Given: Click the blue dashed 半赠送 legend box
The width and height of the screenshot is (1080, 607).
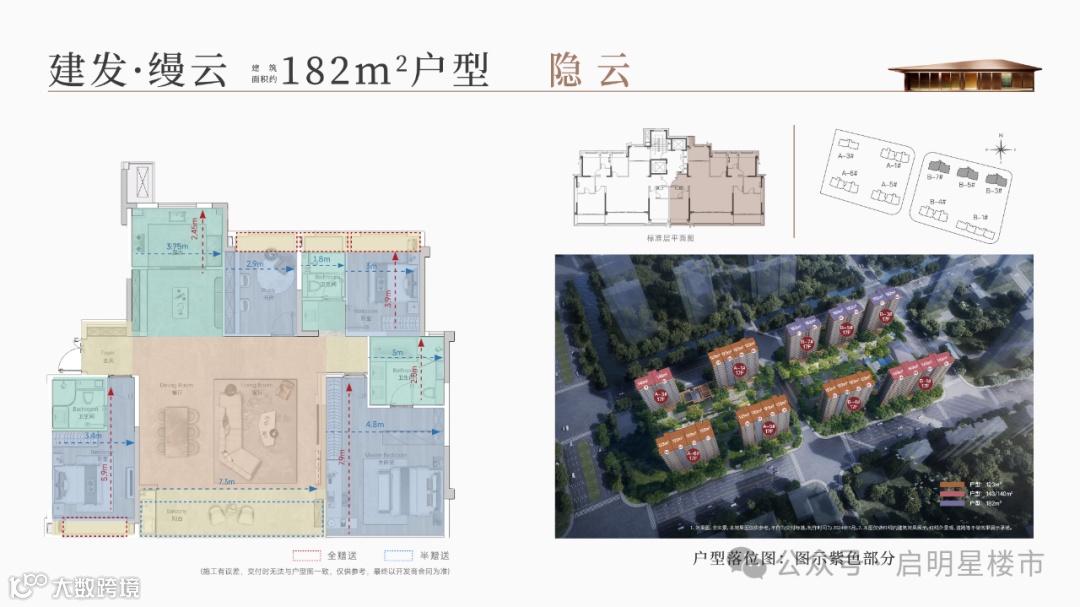Looking at the screenshot, I should [x=398, y=555].
